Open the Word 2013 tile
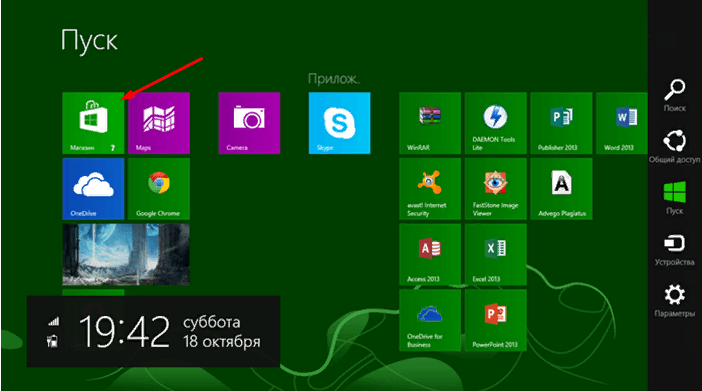The width and height of the screenshot is (702, 391). click(x=622, y=123)
